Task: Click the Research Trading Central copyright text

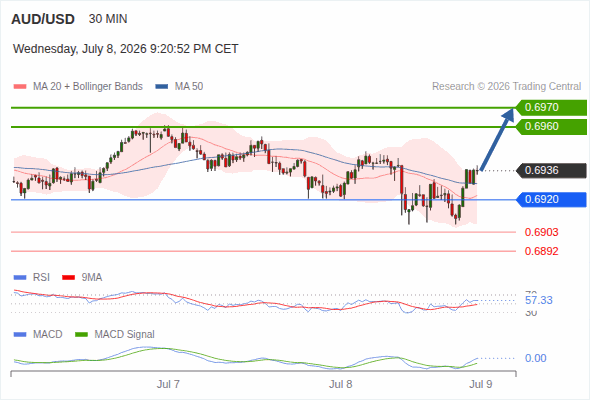Action: (x=506, y=87)
